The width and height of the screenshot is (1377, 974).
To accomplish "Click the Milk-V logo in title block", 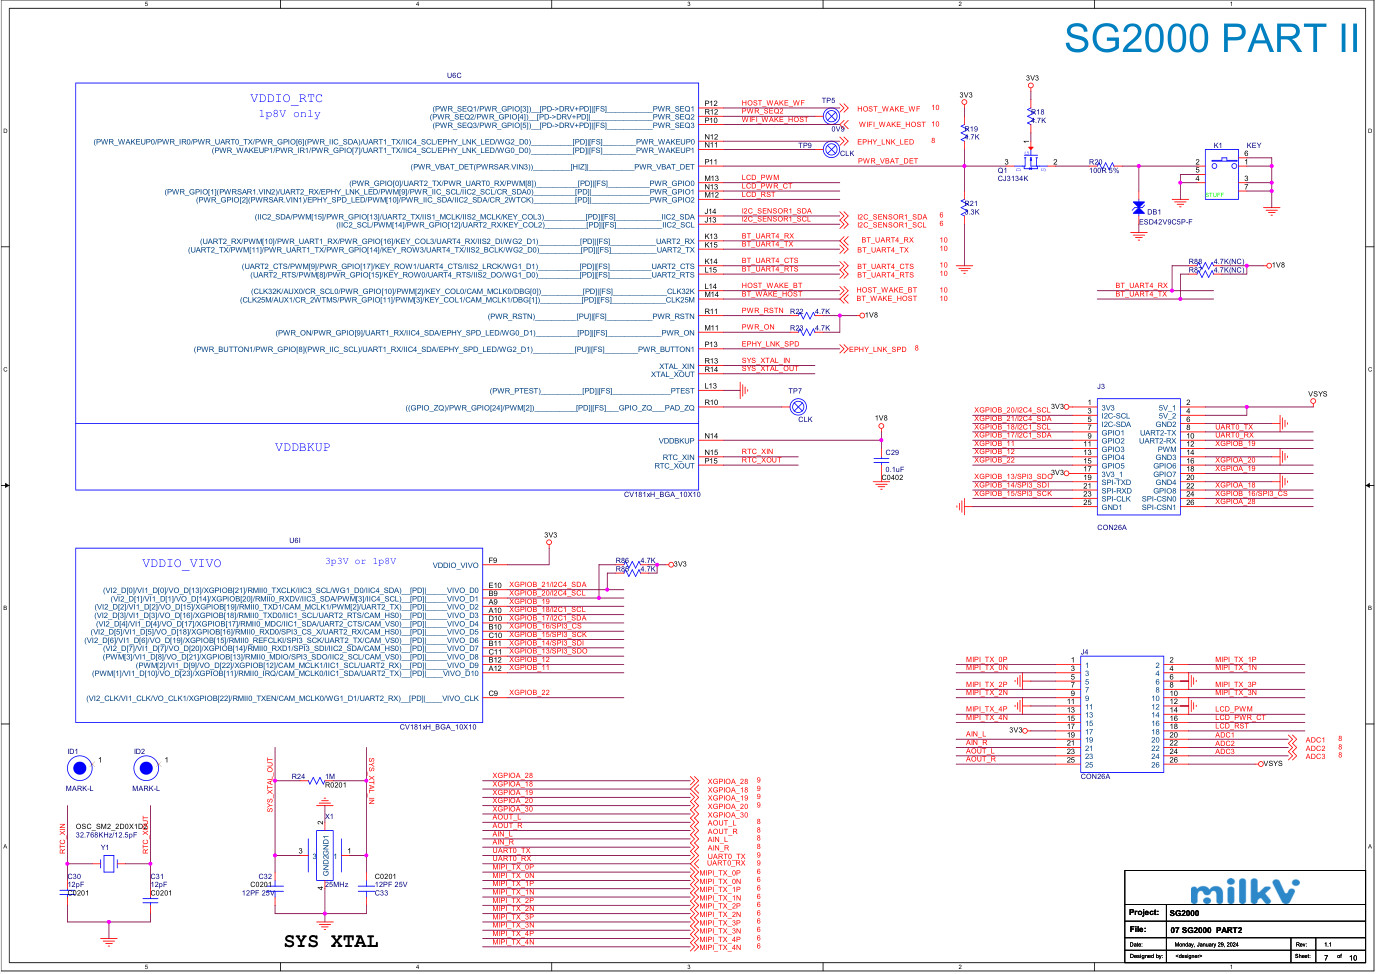I will 1245,891.
